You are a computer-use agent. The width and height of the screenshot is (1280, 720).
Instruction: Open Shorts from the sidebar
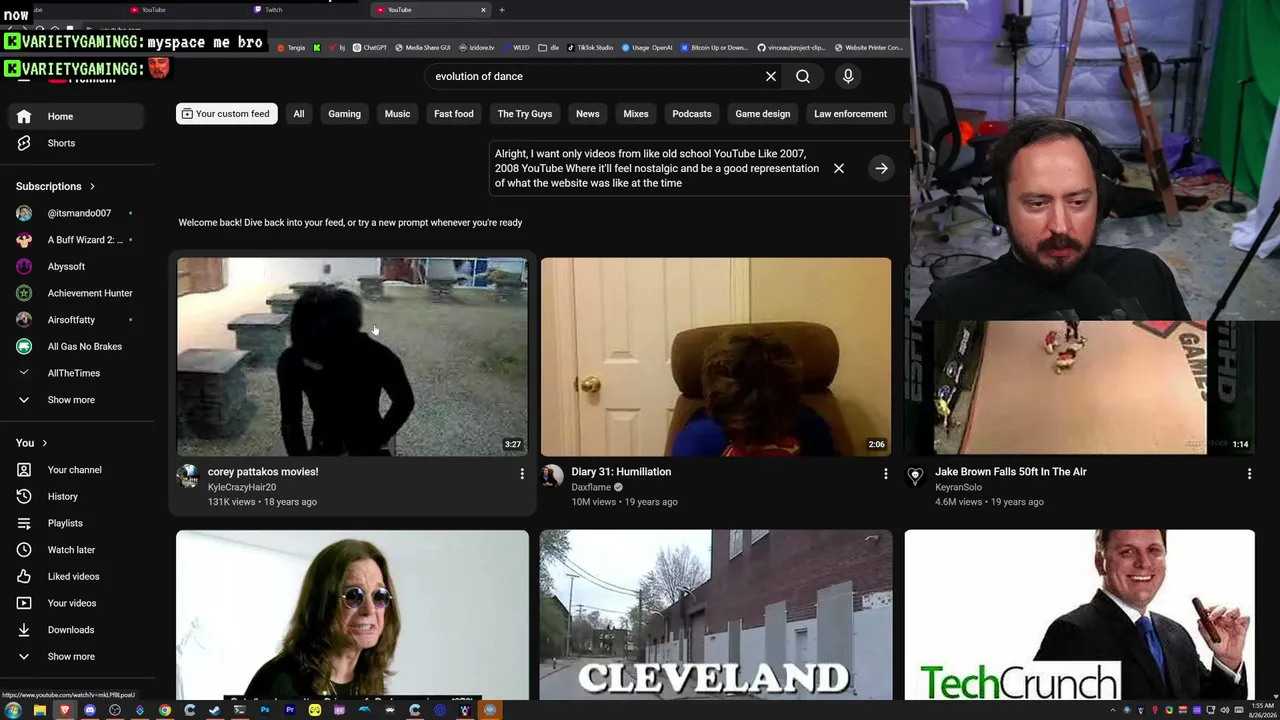coord(78,143)
